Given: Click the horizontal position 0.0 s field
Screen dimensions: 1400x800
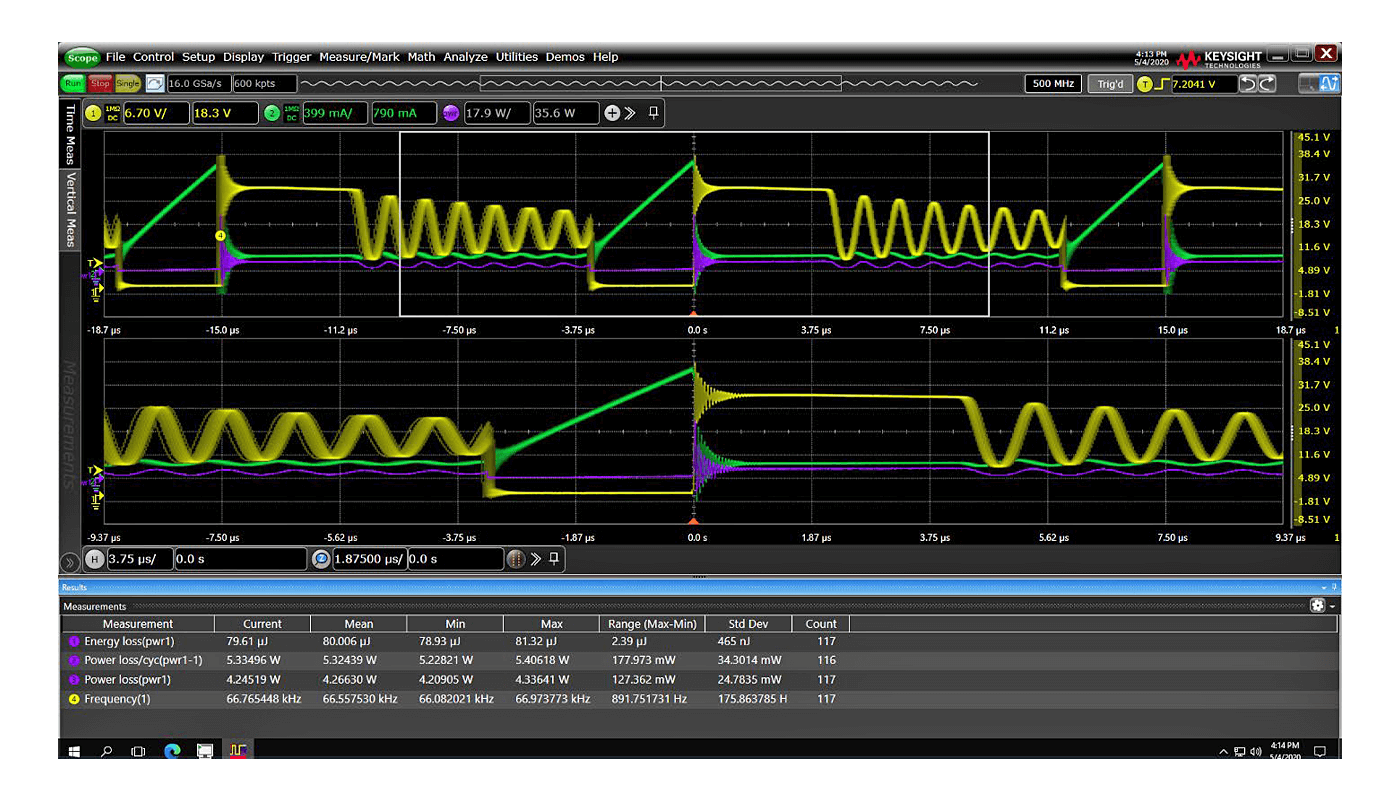Looking at the screenshot, I should 240,559.
